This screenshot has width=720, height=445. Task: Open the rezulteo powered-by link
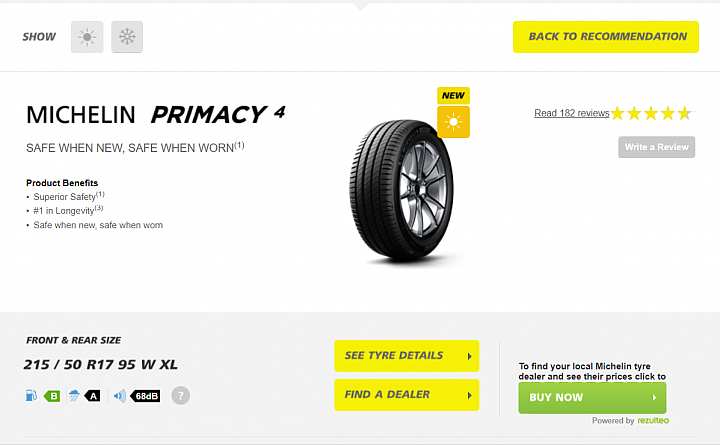coord(653,420)
